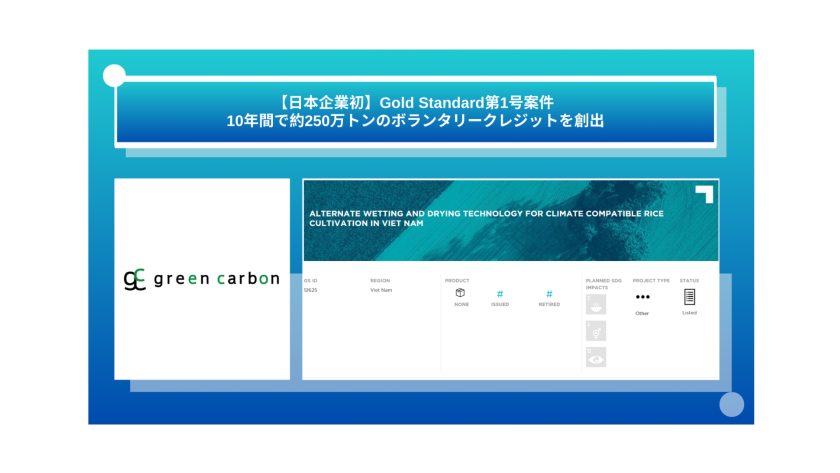Open the SDG 2 Zero Hunger bowl icon
The height and width of the screenshot is (473, 840).
pyautogui.click(x=596, y=304)
